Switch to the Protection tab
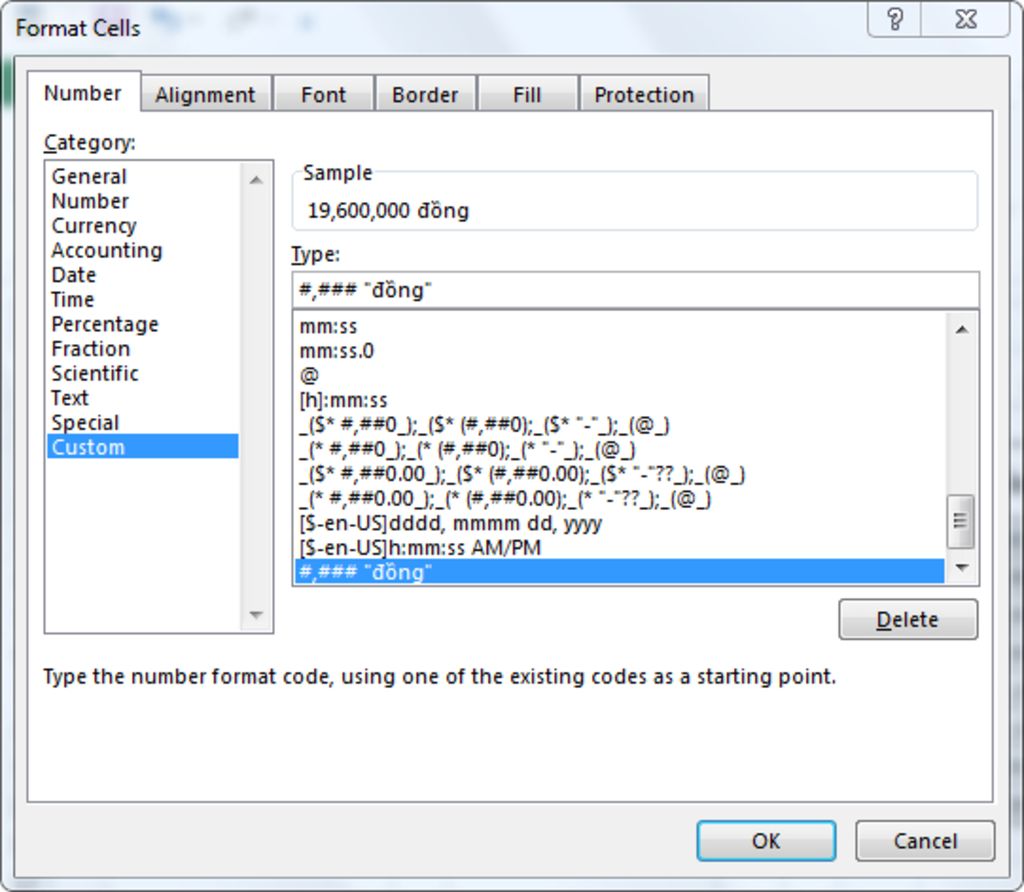This screenshot has width=1024, height=892. tap(643, 95)
